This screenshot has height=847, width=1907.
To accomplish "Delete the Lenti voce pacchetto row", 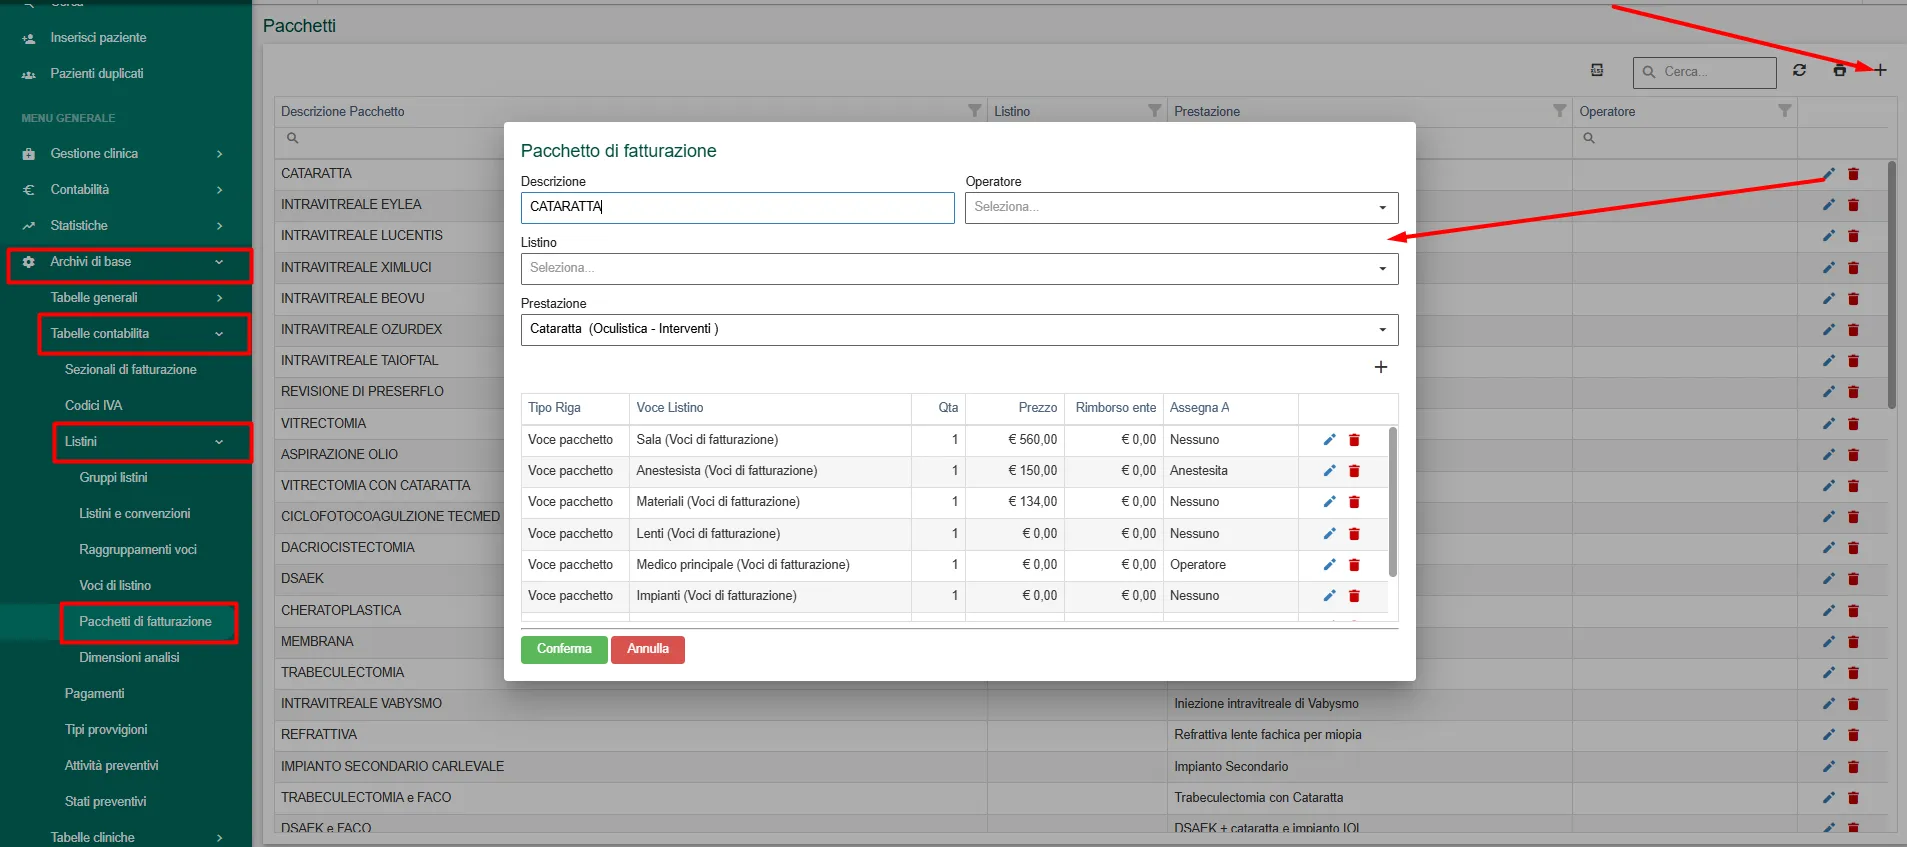I will click(1354, 533).
